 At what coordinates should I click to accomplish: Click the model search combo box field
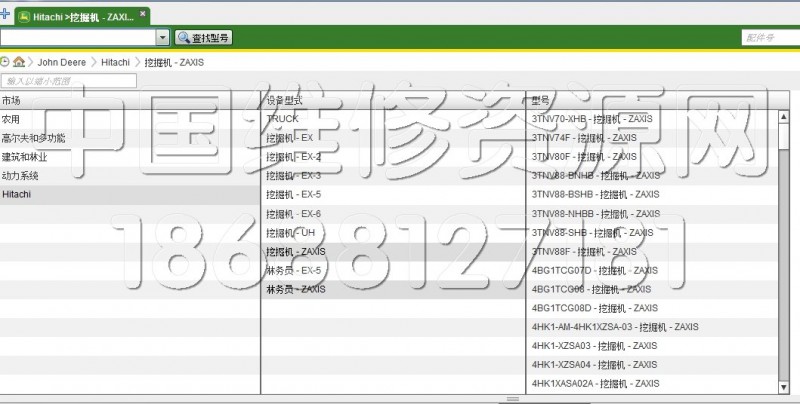click(x=78, y=37)
